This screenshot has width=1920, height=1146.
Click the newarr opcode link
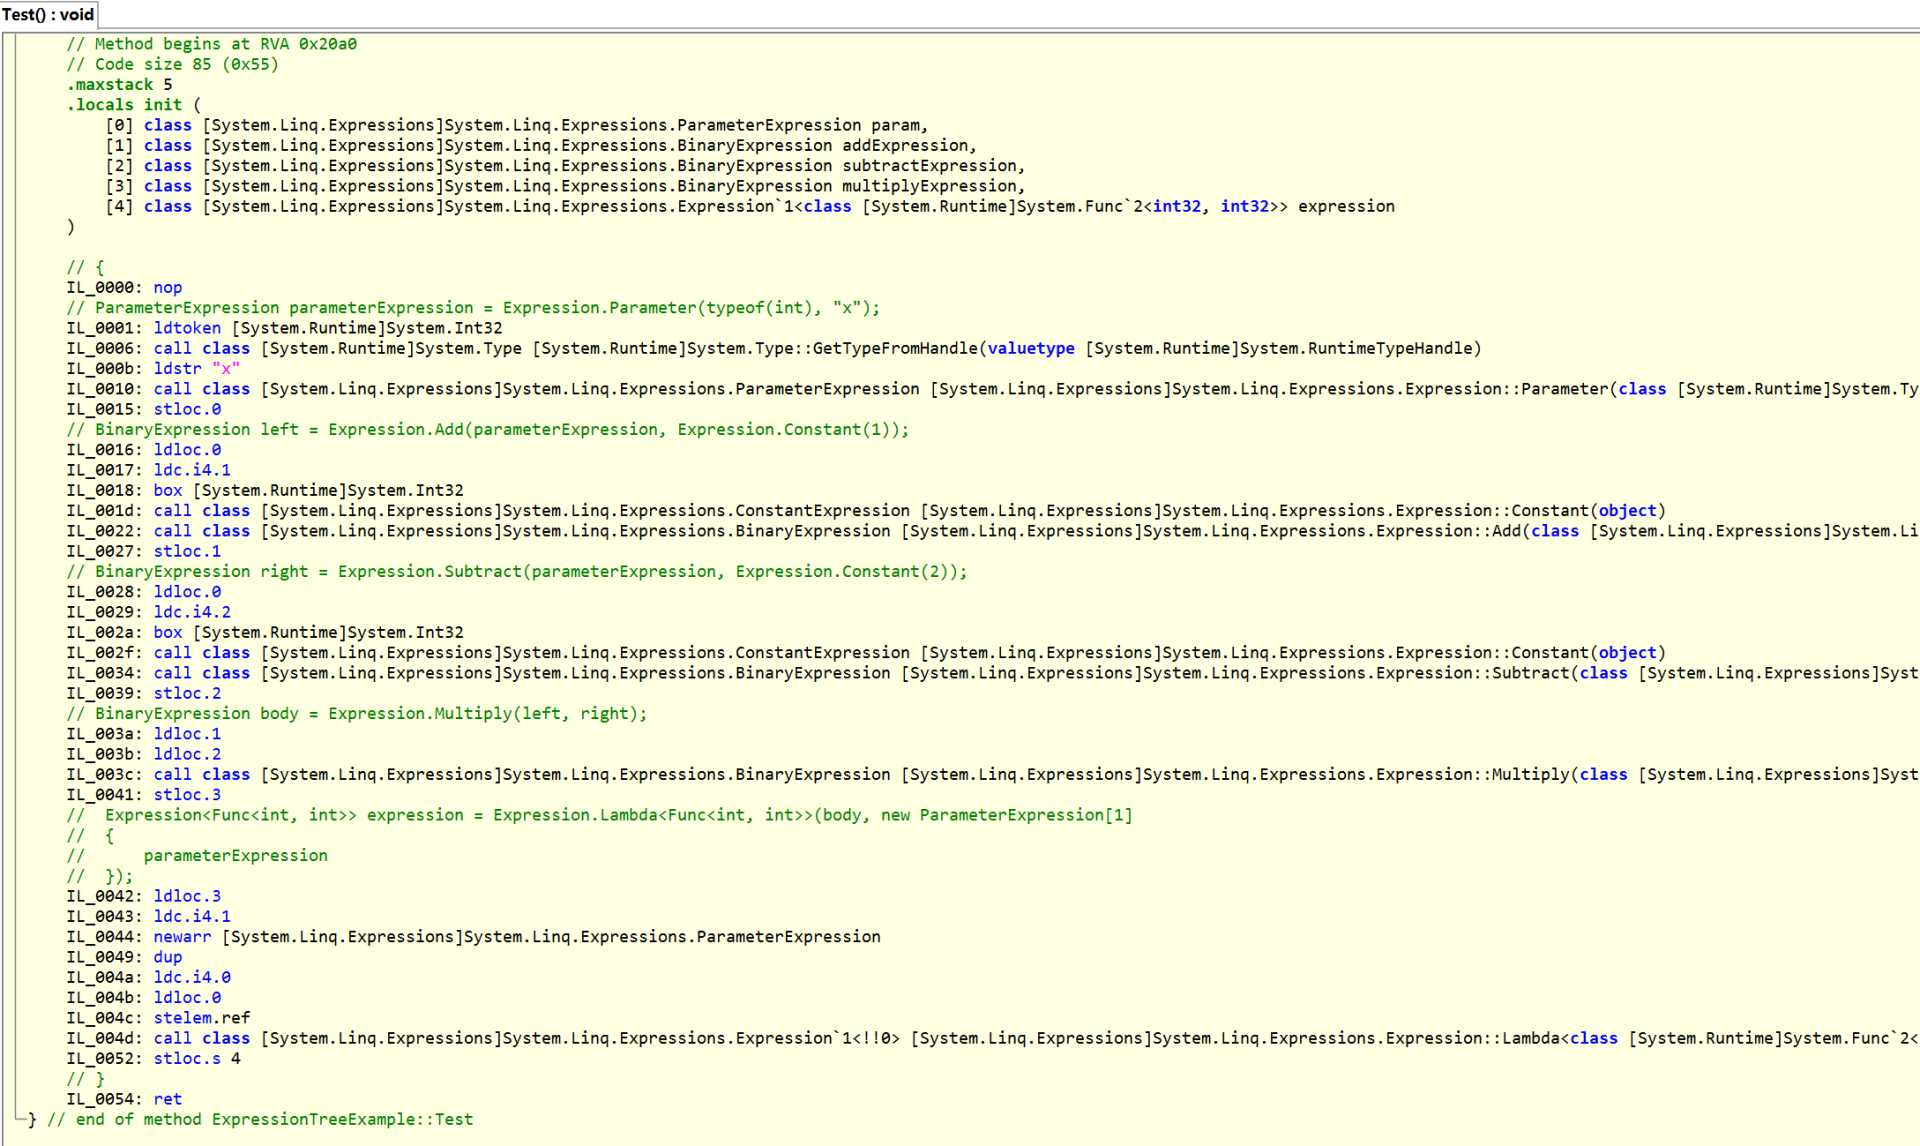pos(181,937)
